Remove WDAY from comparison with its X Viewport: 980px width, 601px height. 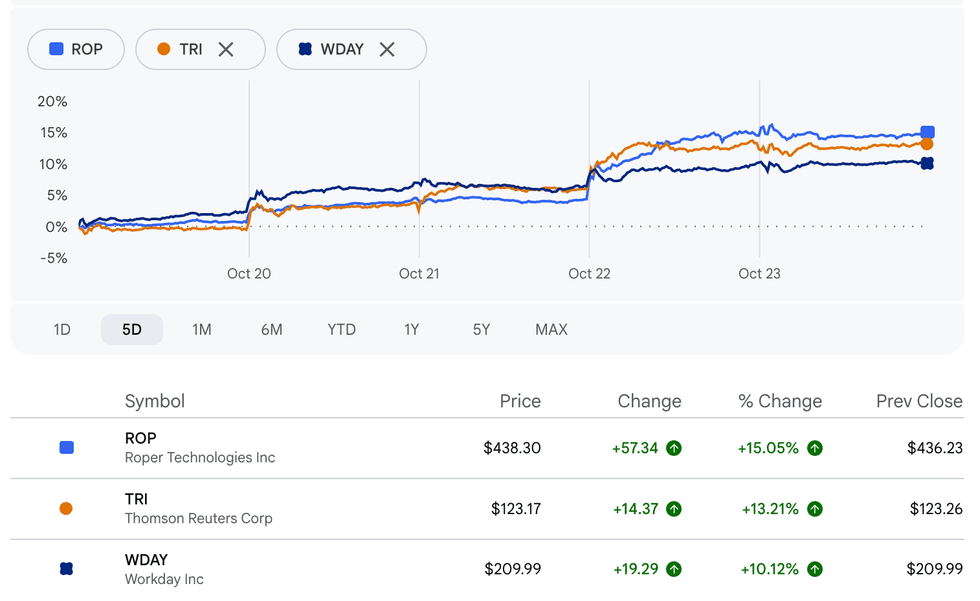click(x=387, y=49)
